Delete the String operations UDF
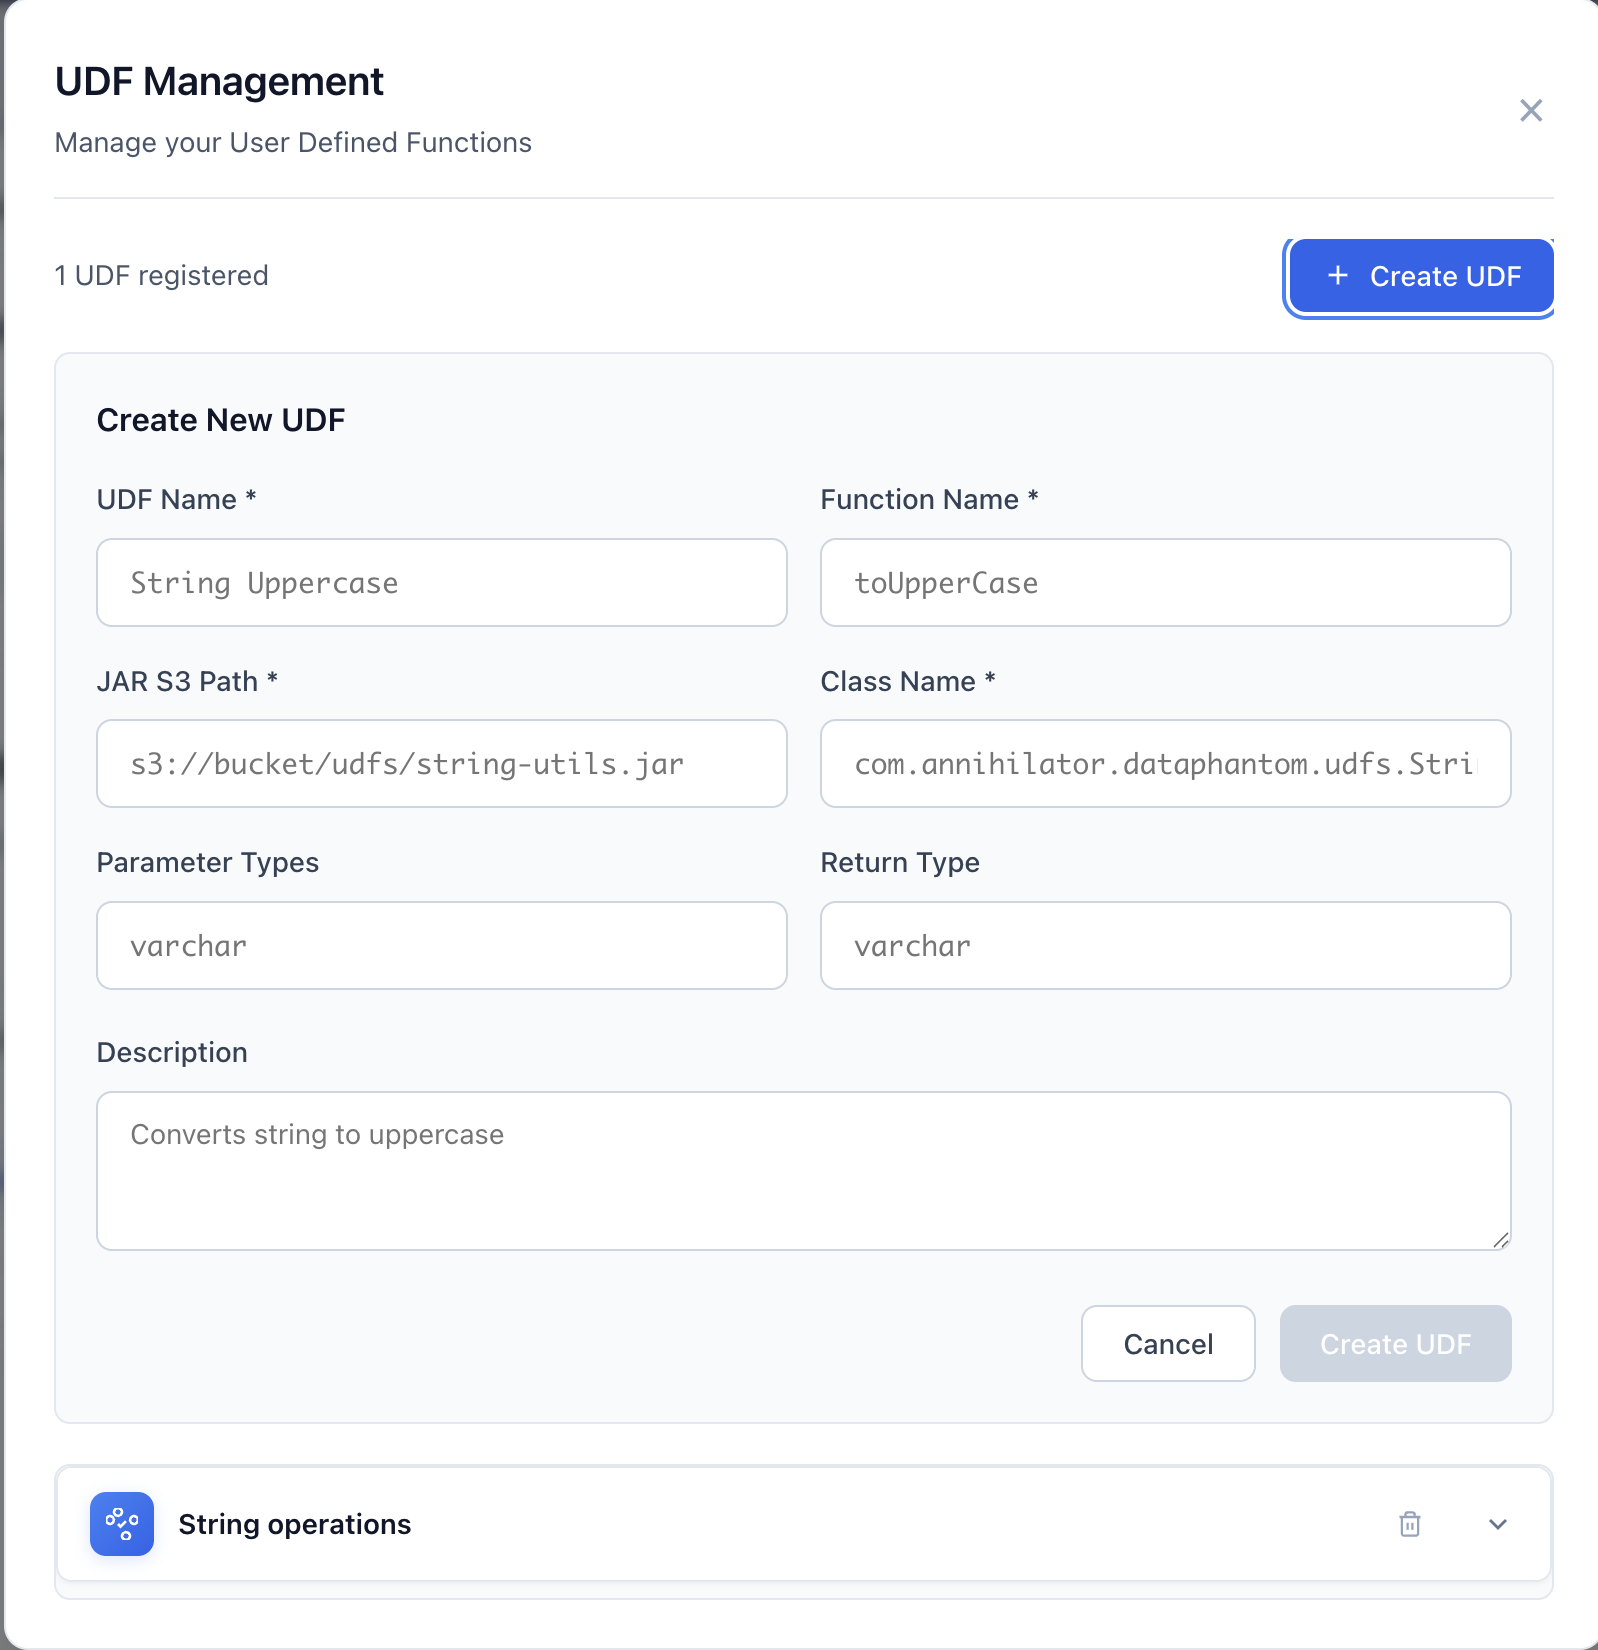This screenshot has width=1598, height=1650. tap(1409, 1524)
